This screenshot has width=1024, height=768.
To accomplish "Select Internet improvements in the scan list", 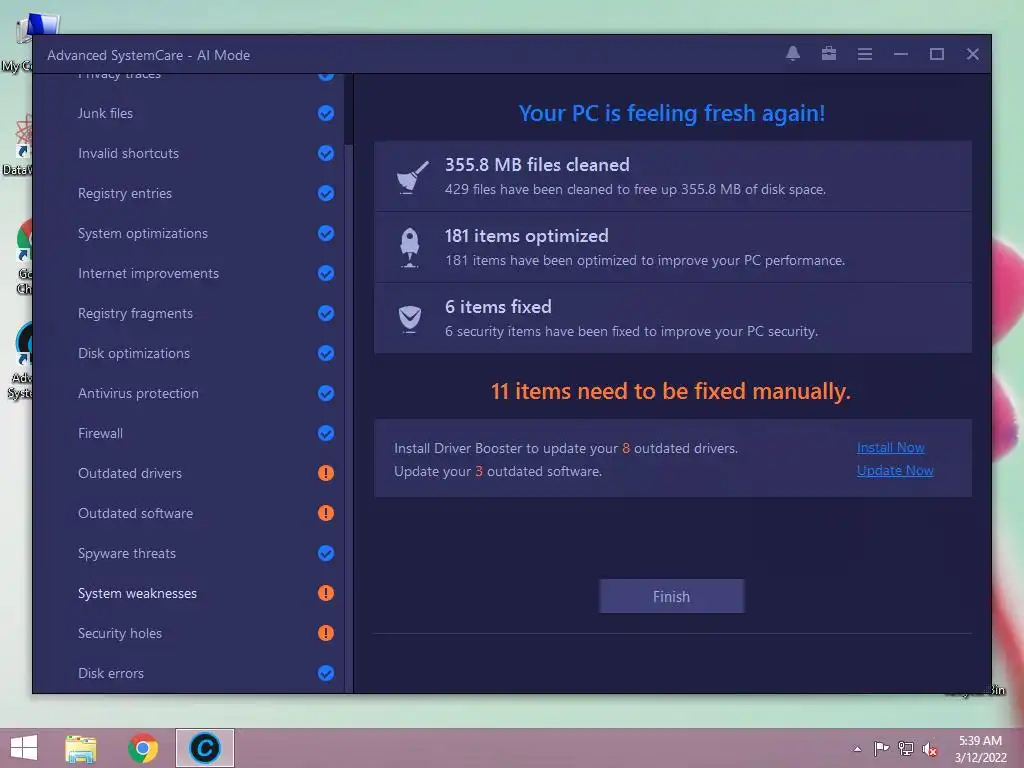I will point(148,273).
